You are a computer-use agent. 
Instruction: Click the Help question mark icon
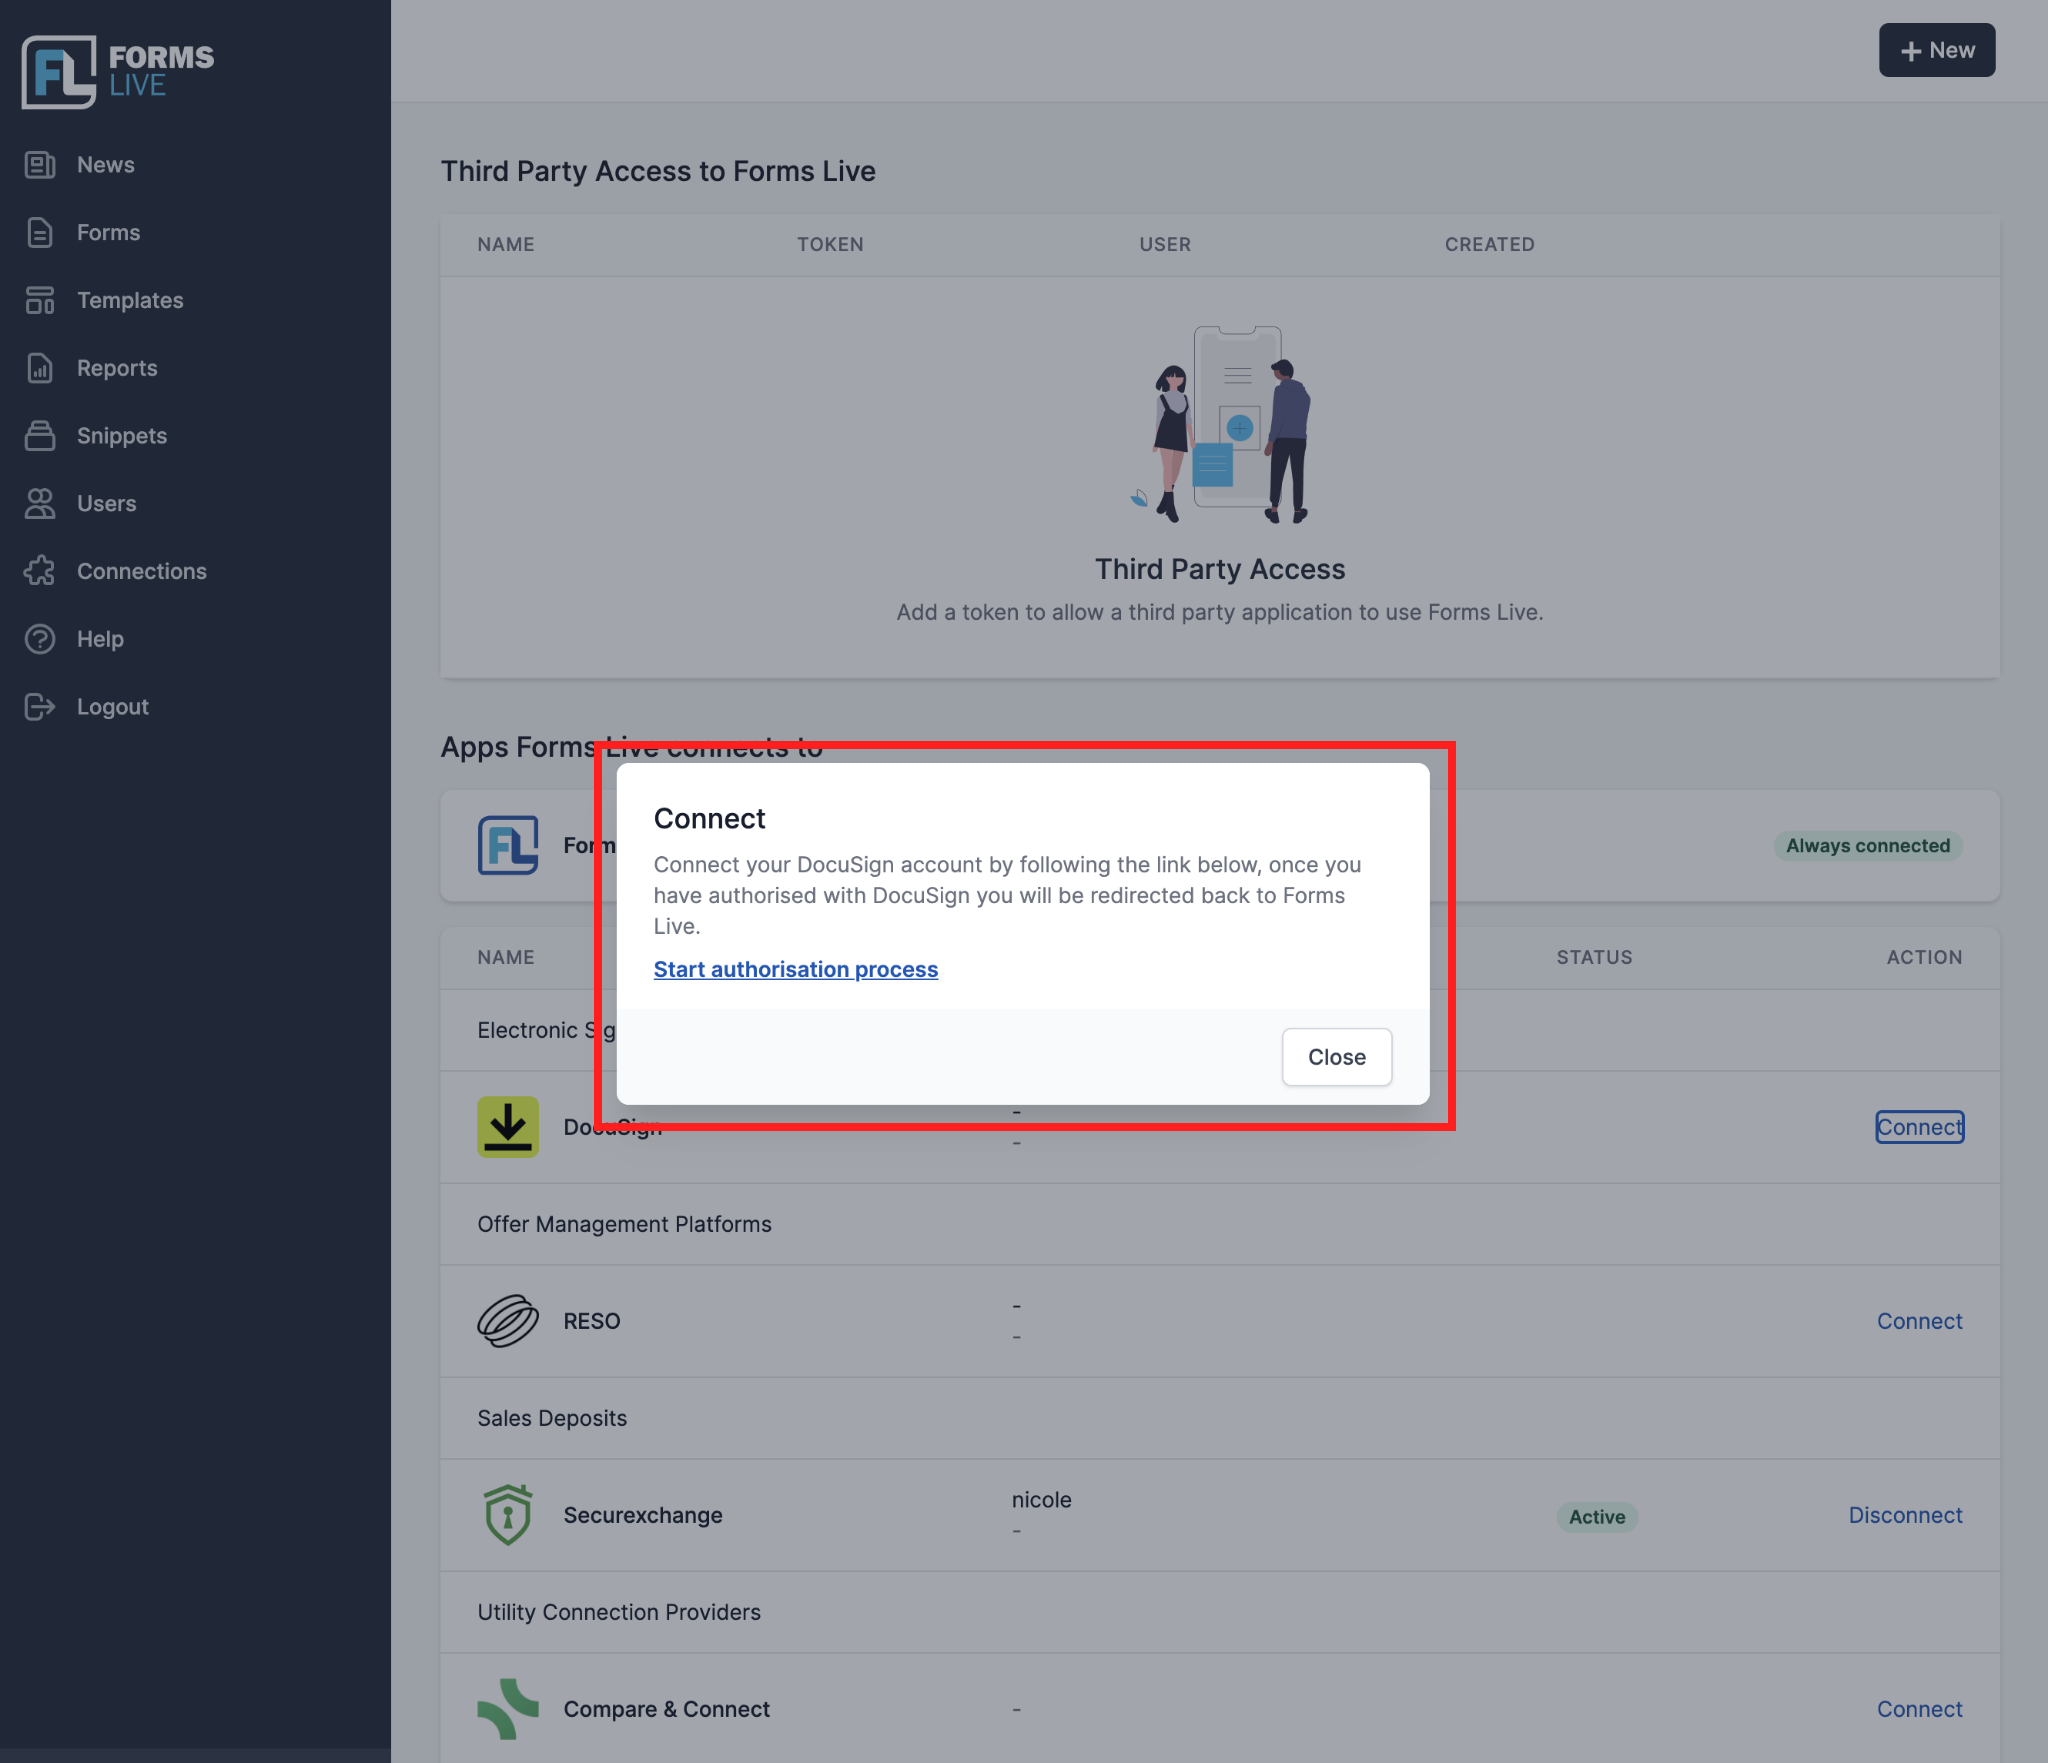coord(40,639)
